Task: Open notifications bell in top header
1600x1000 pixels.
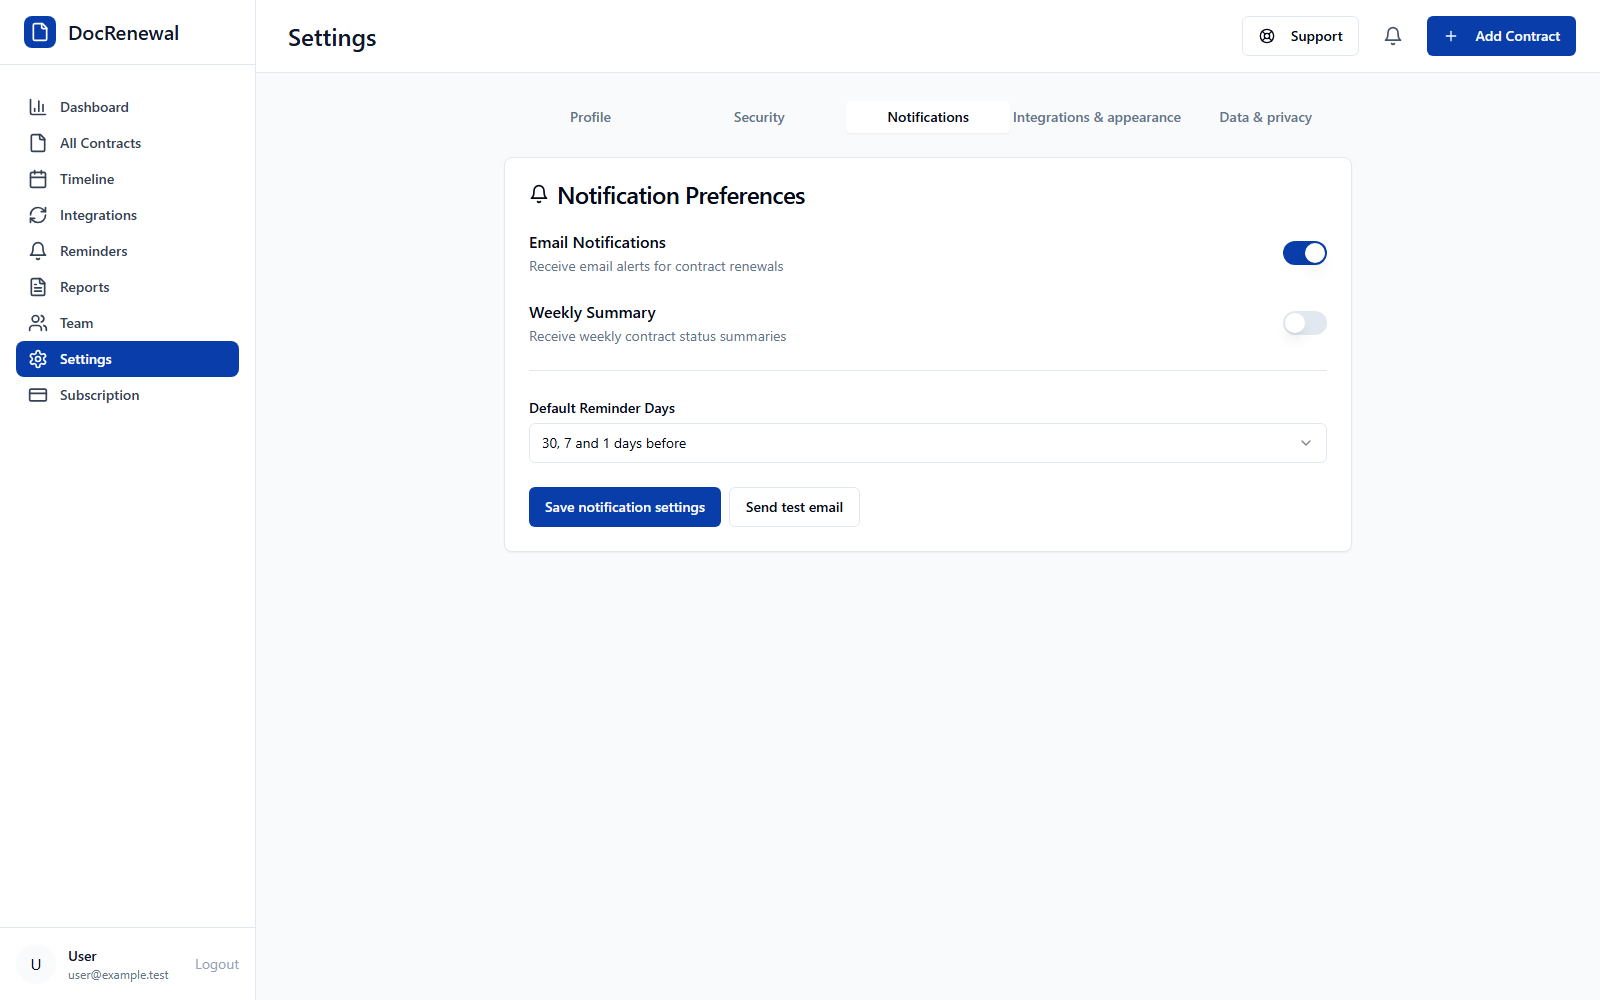Action: [1393, 36]
